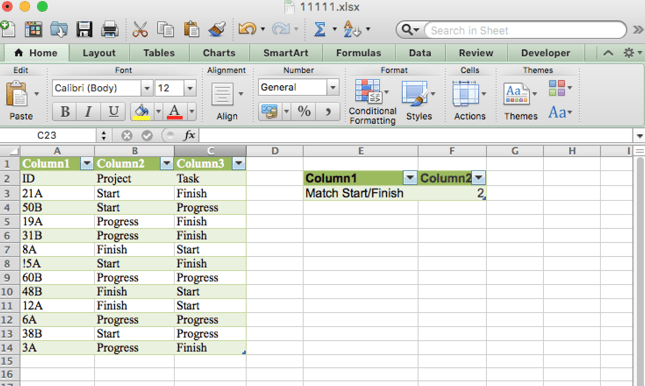Screen dimensions: 645x386
Task: Paste from clipboard toolbar icon
Action: (191, 29)
